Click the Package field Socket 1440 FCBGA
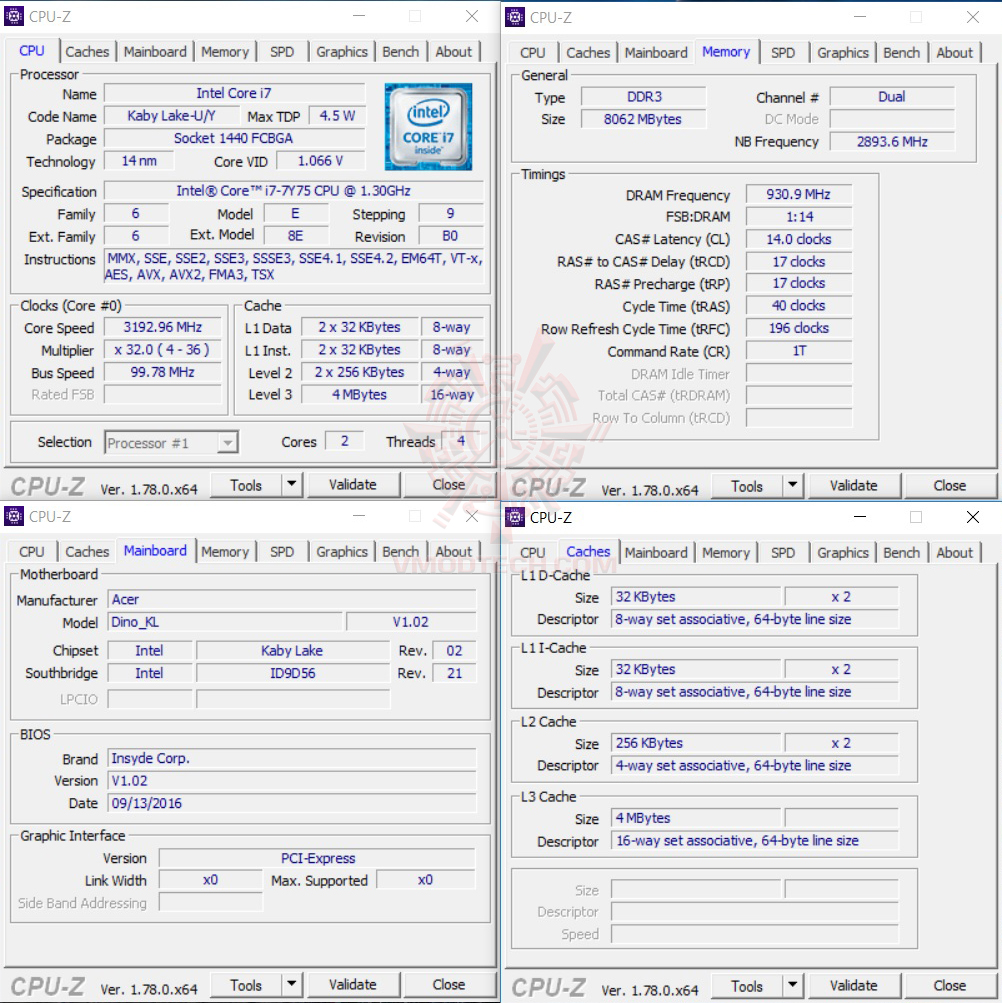 click(234, 139)
